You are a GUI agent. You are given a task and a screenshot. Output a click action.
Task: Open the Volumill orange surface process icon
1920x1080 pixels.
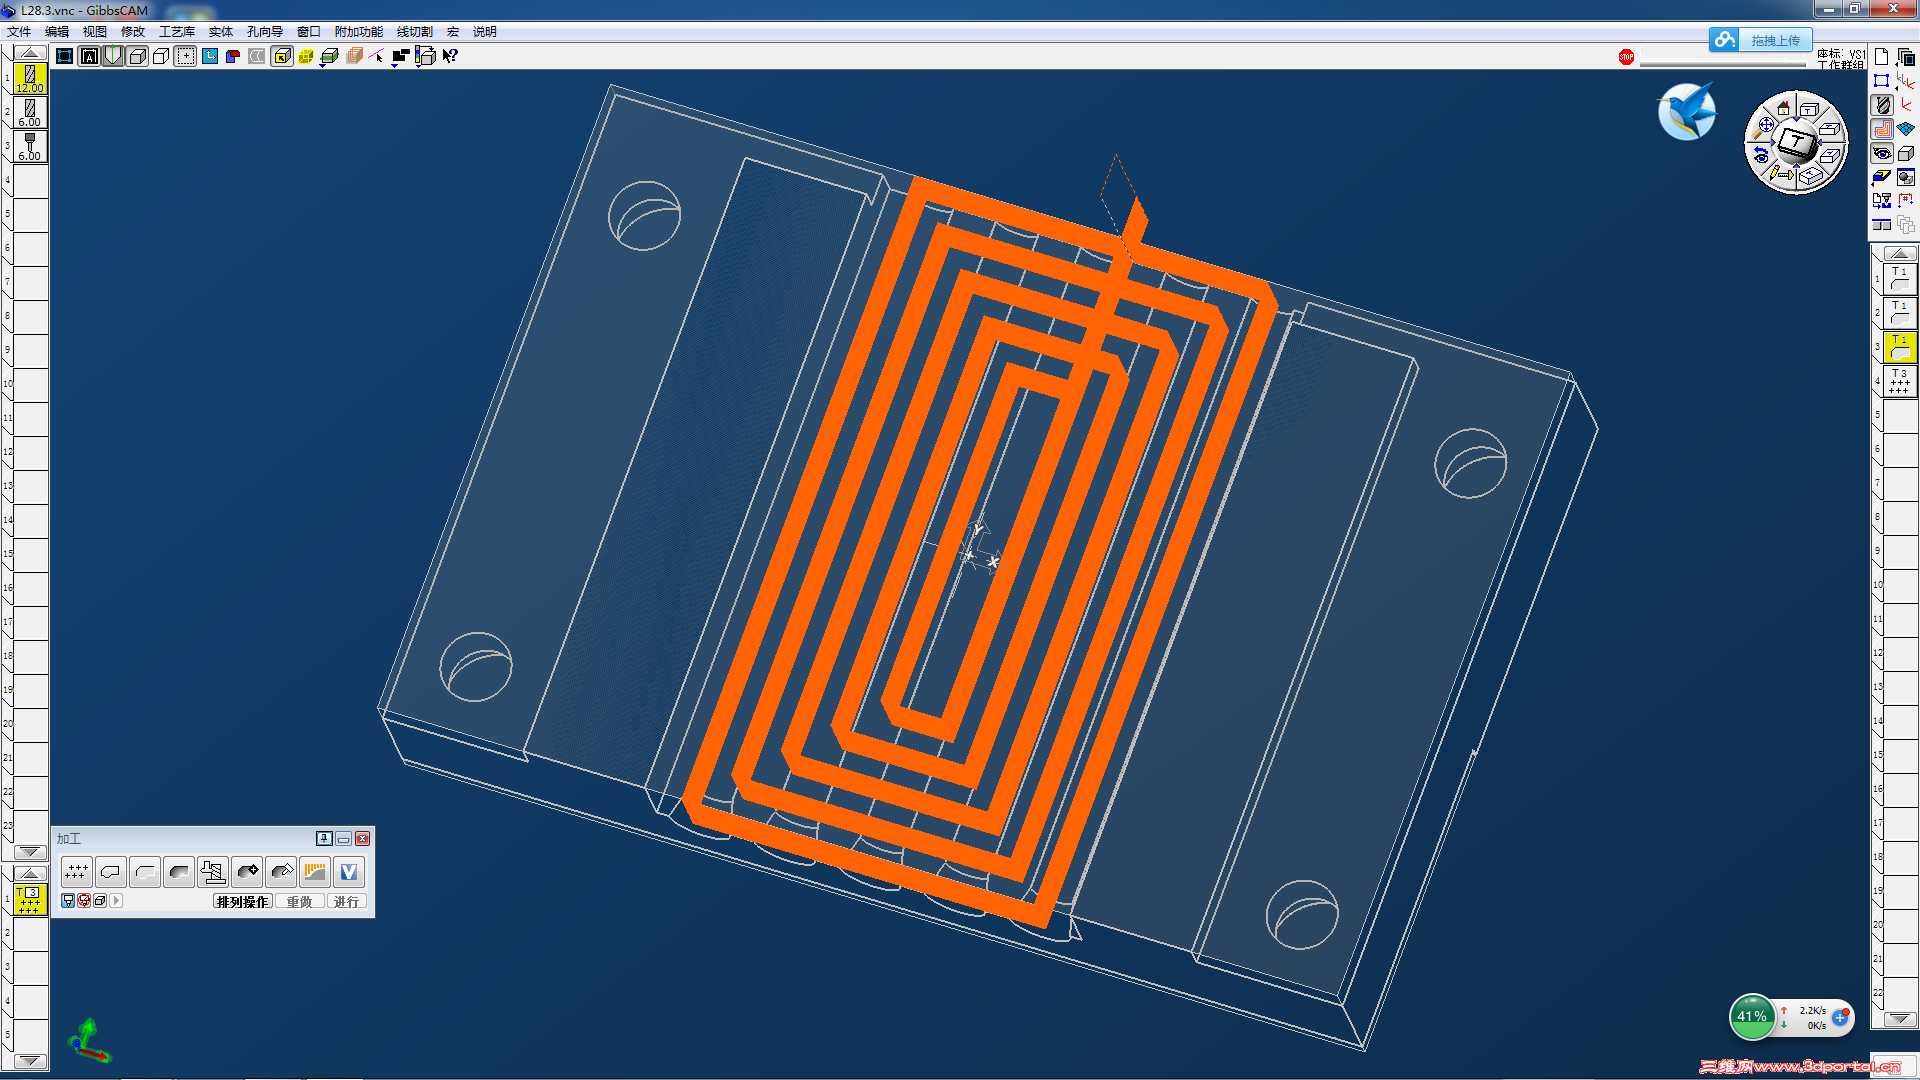[x=315, y=872]
